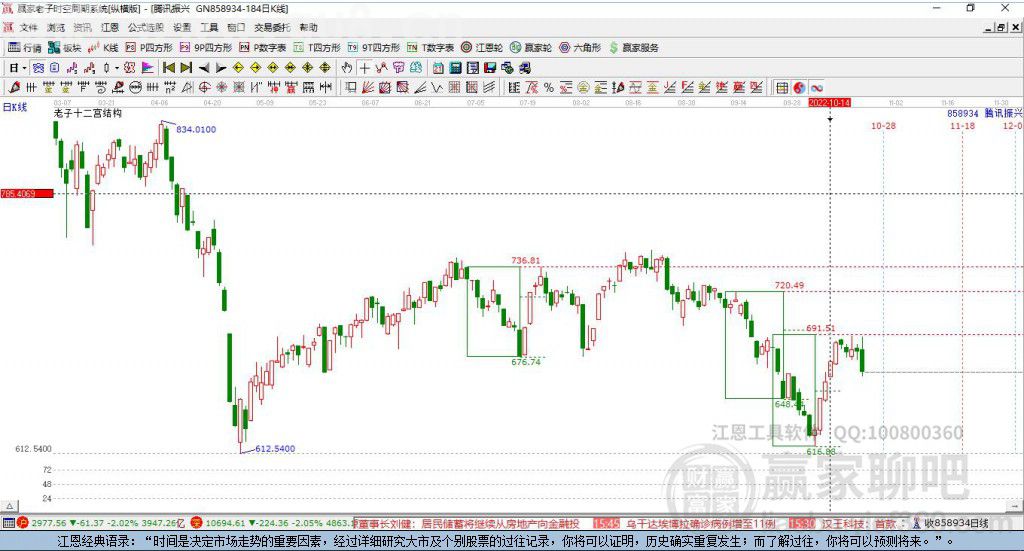Image resolution: width=1024 pixels, height=551 pixels.
Task: Step back with the left black arrow
Action: point(204,68)
